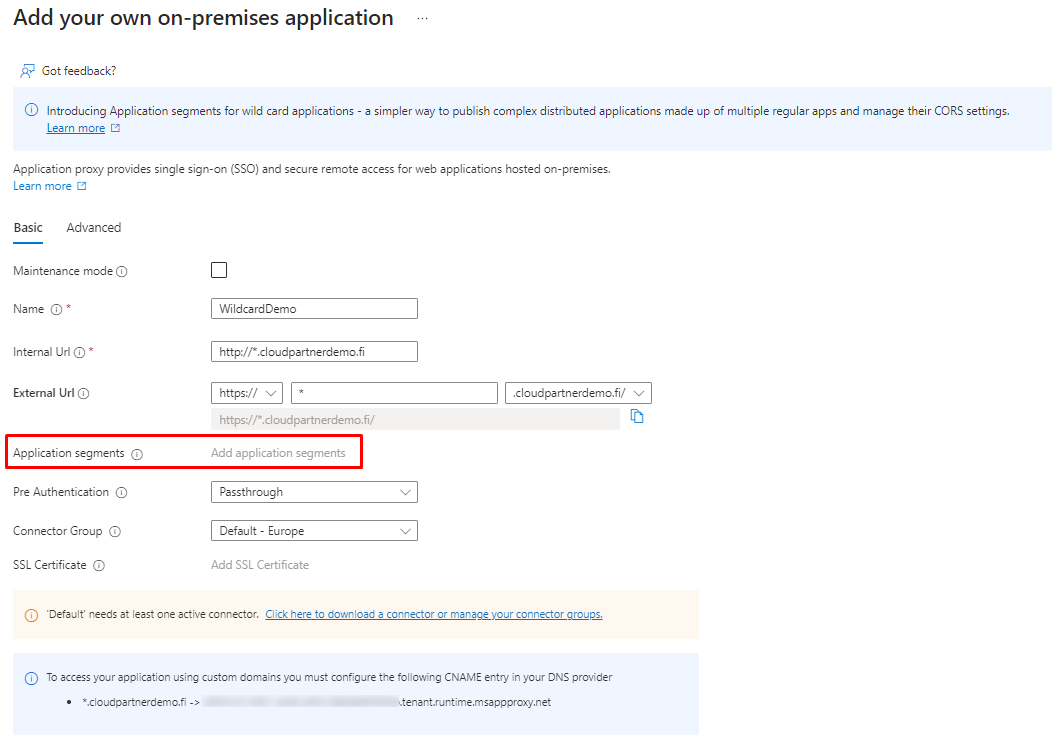Select the Basic tab
This screenshot has width=1052, height=756.
pos(28,228)
